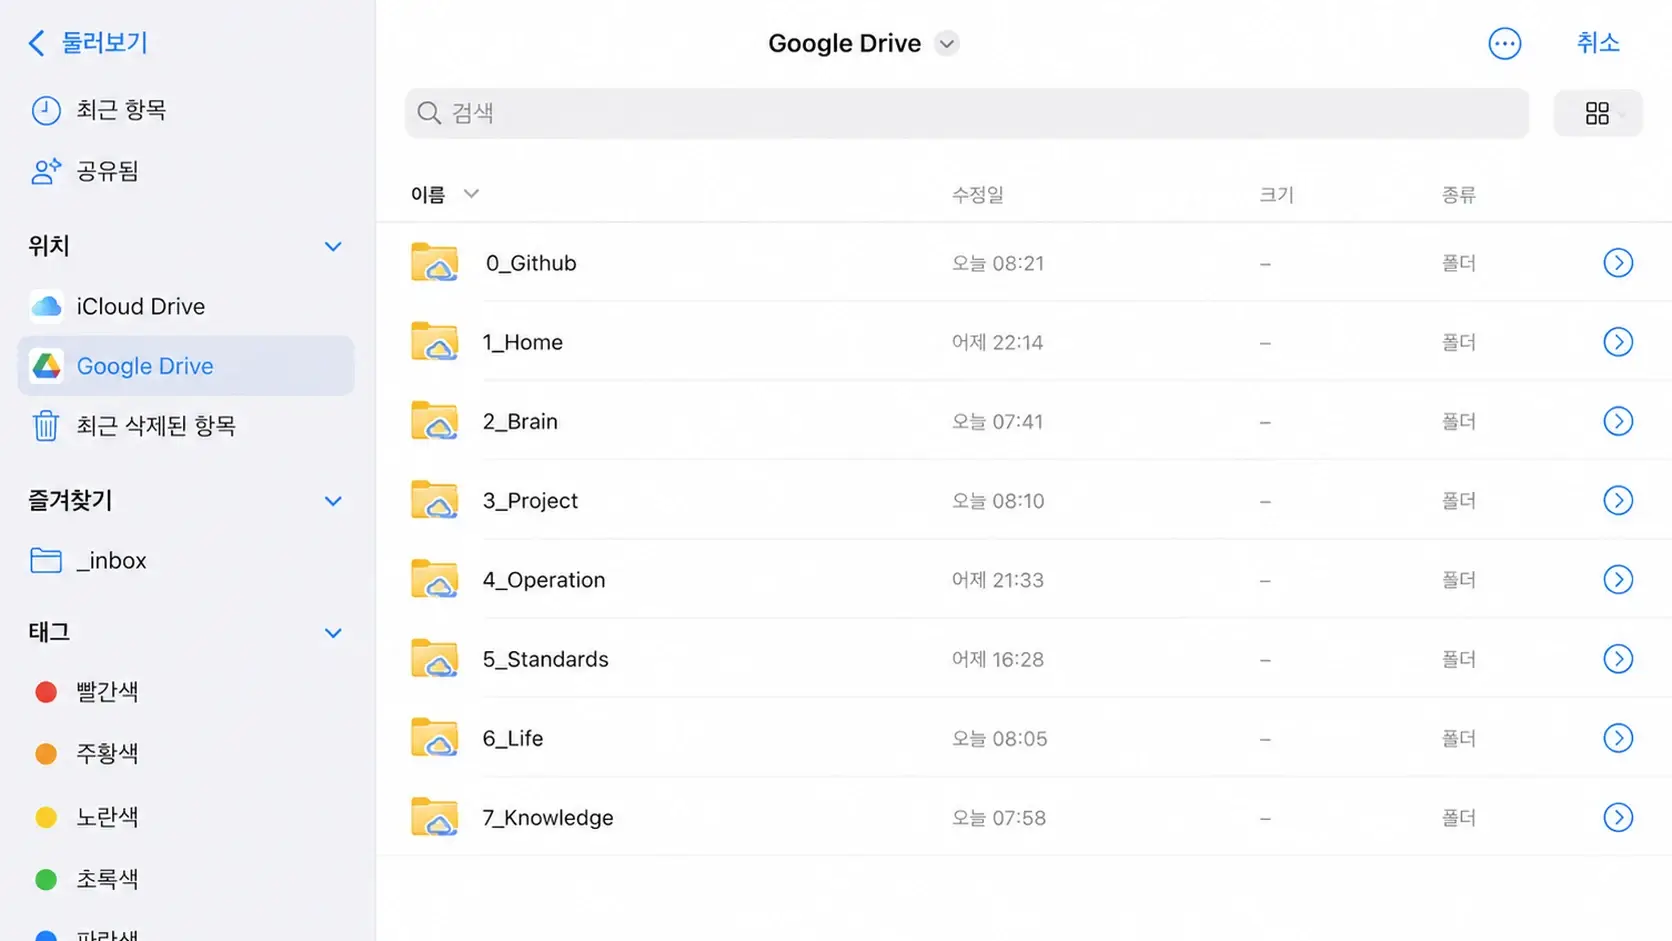This screenshot has width=1672, height=941.
Task: Open the 0_Github folder icon
Action: pos(434,262)
